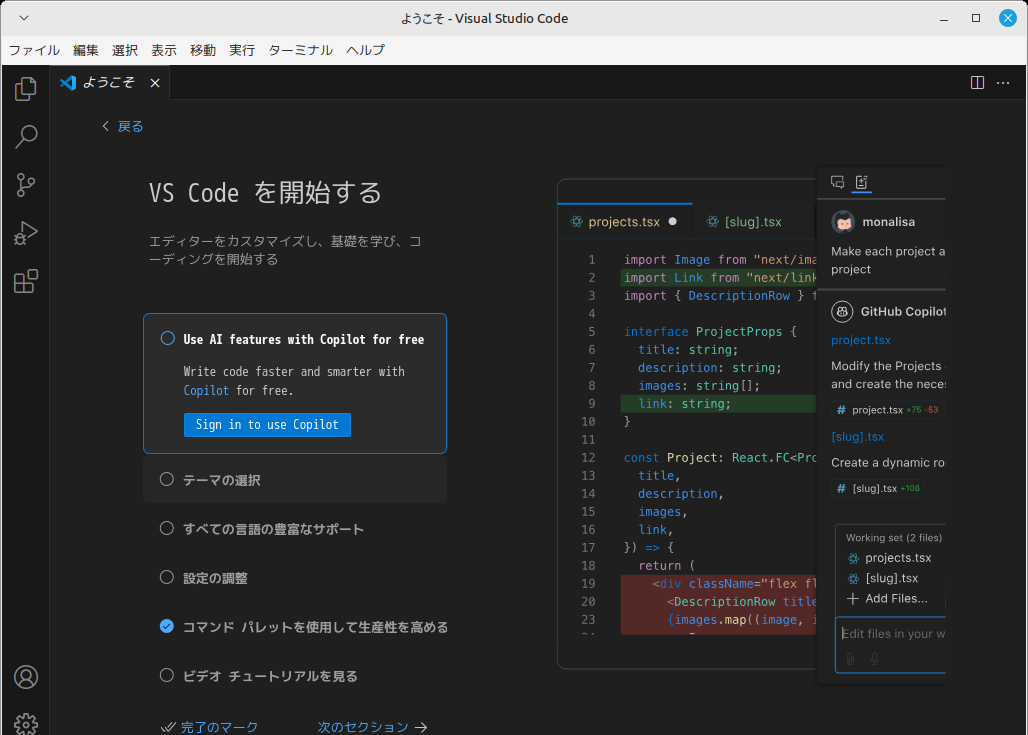Open the Explorer view in activity bar
This screenshot has width=1028, height=735.
26,90
